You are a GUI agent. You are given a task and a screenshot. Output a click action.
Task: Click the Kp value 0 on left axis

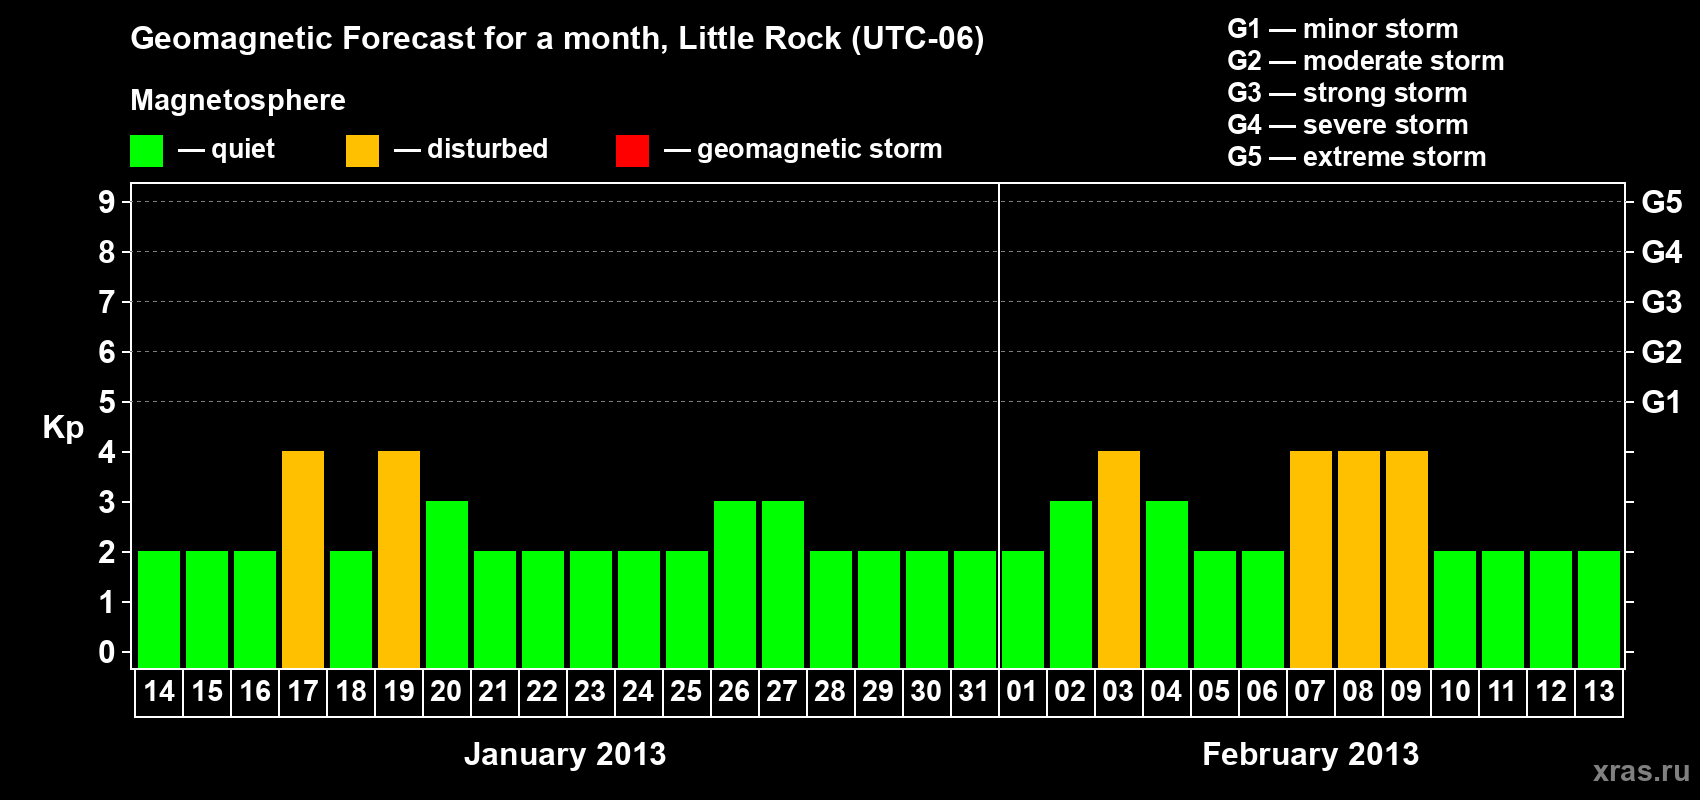tap(107, 652)
